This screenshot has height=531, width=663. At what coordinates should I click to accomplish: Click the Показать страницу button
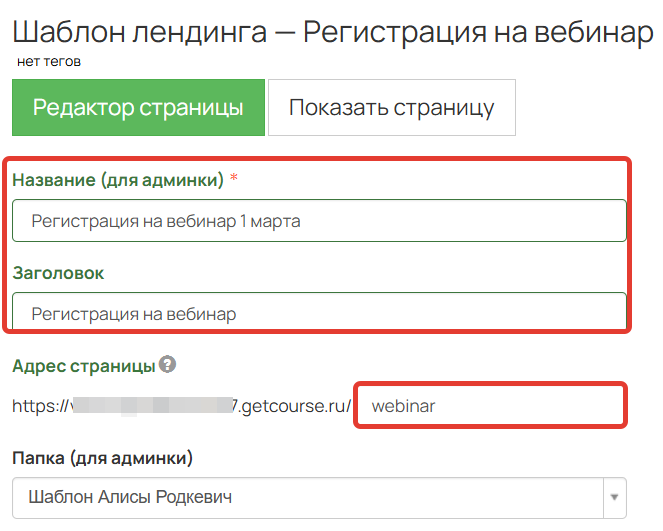coord(392,107)
